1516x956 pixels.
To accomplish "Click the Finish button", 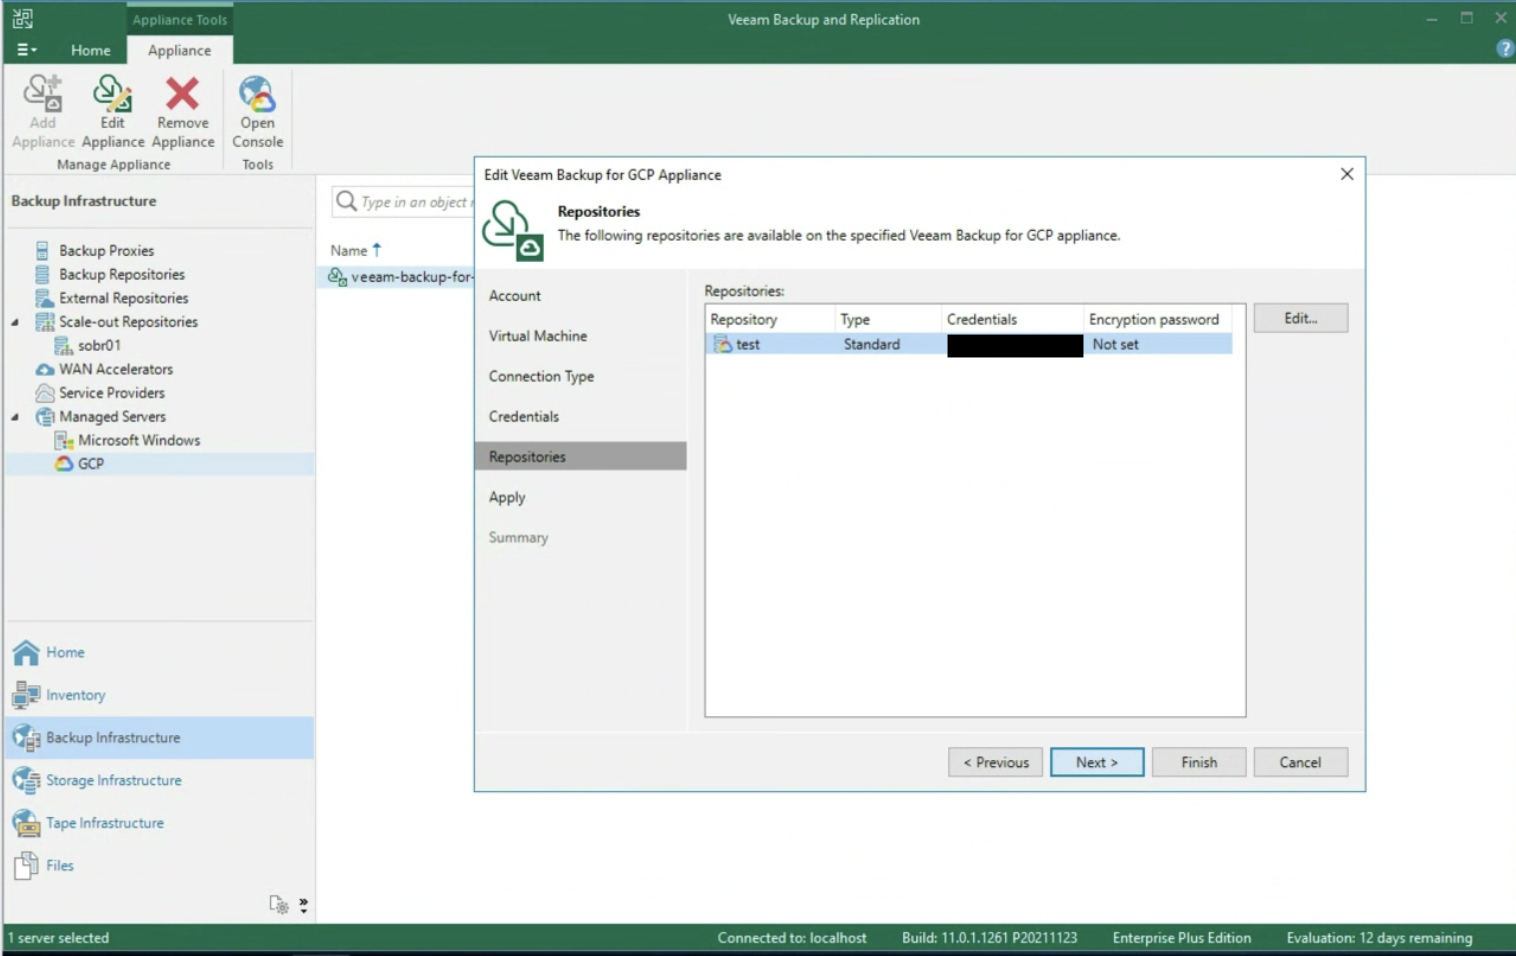I will pyautogui.click(x=1199, y=762).
